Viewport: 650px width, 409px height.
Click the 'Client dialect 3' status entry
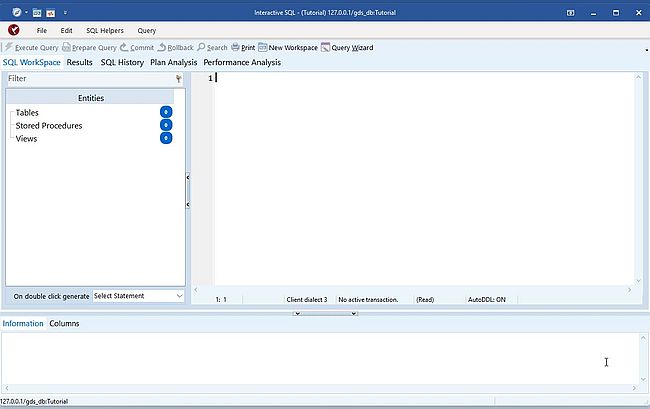(x=307, y=300)
